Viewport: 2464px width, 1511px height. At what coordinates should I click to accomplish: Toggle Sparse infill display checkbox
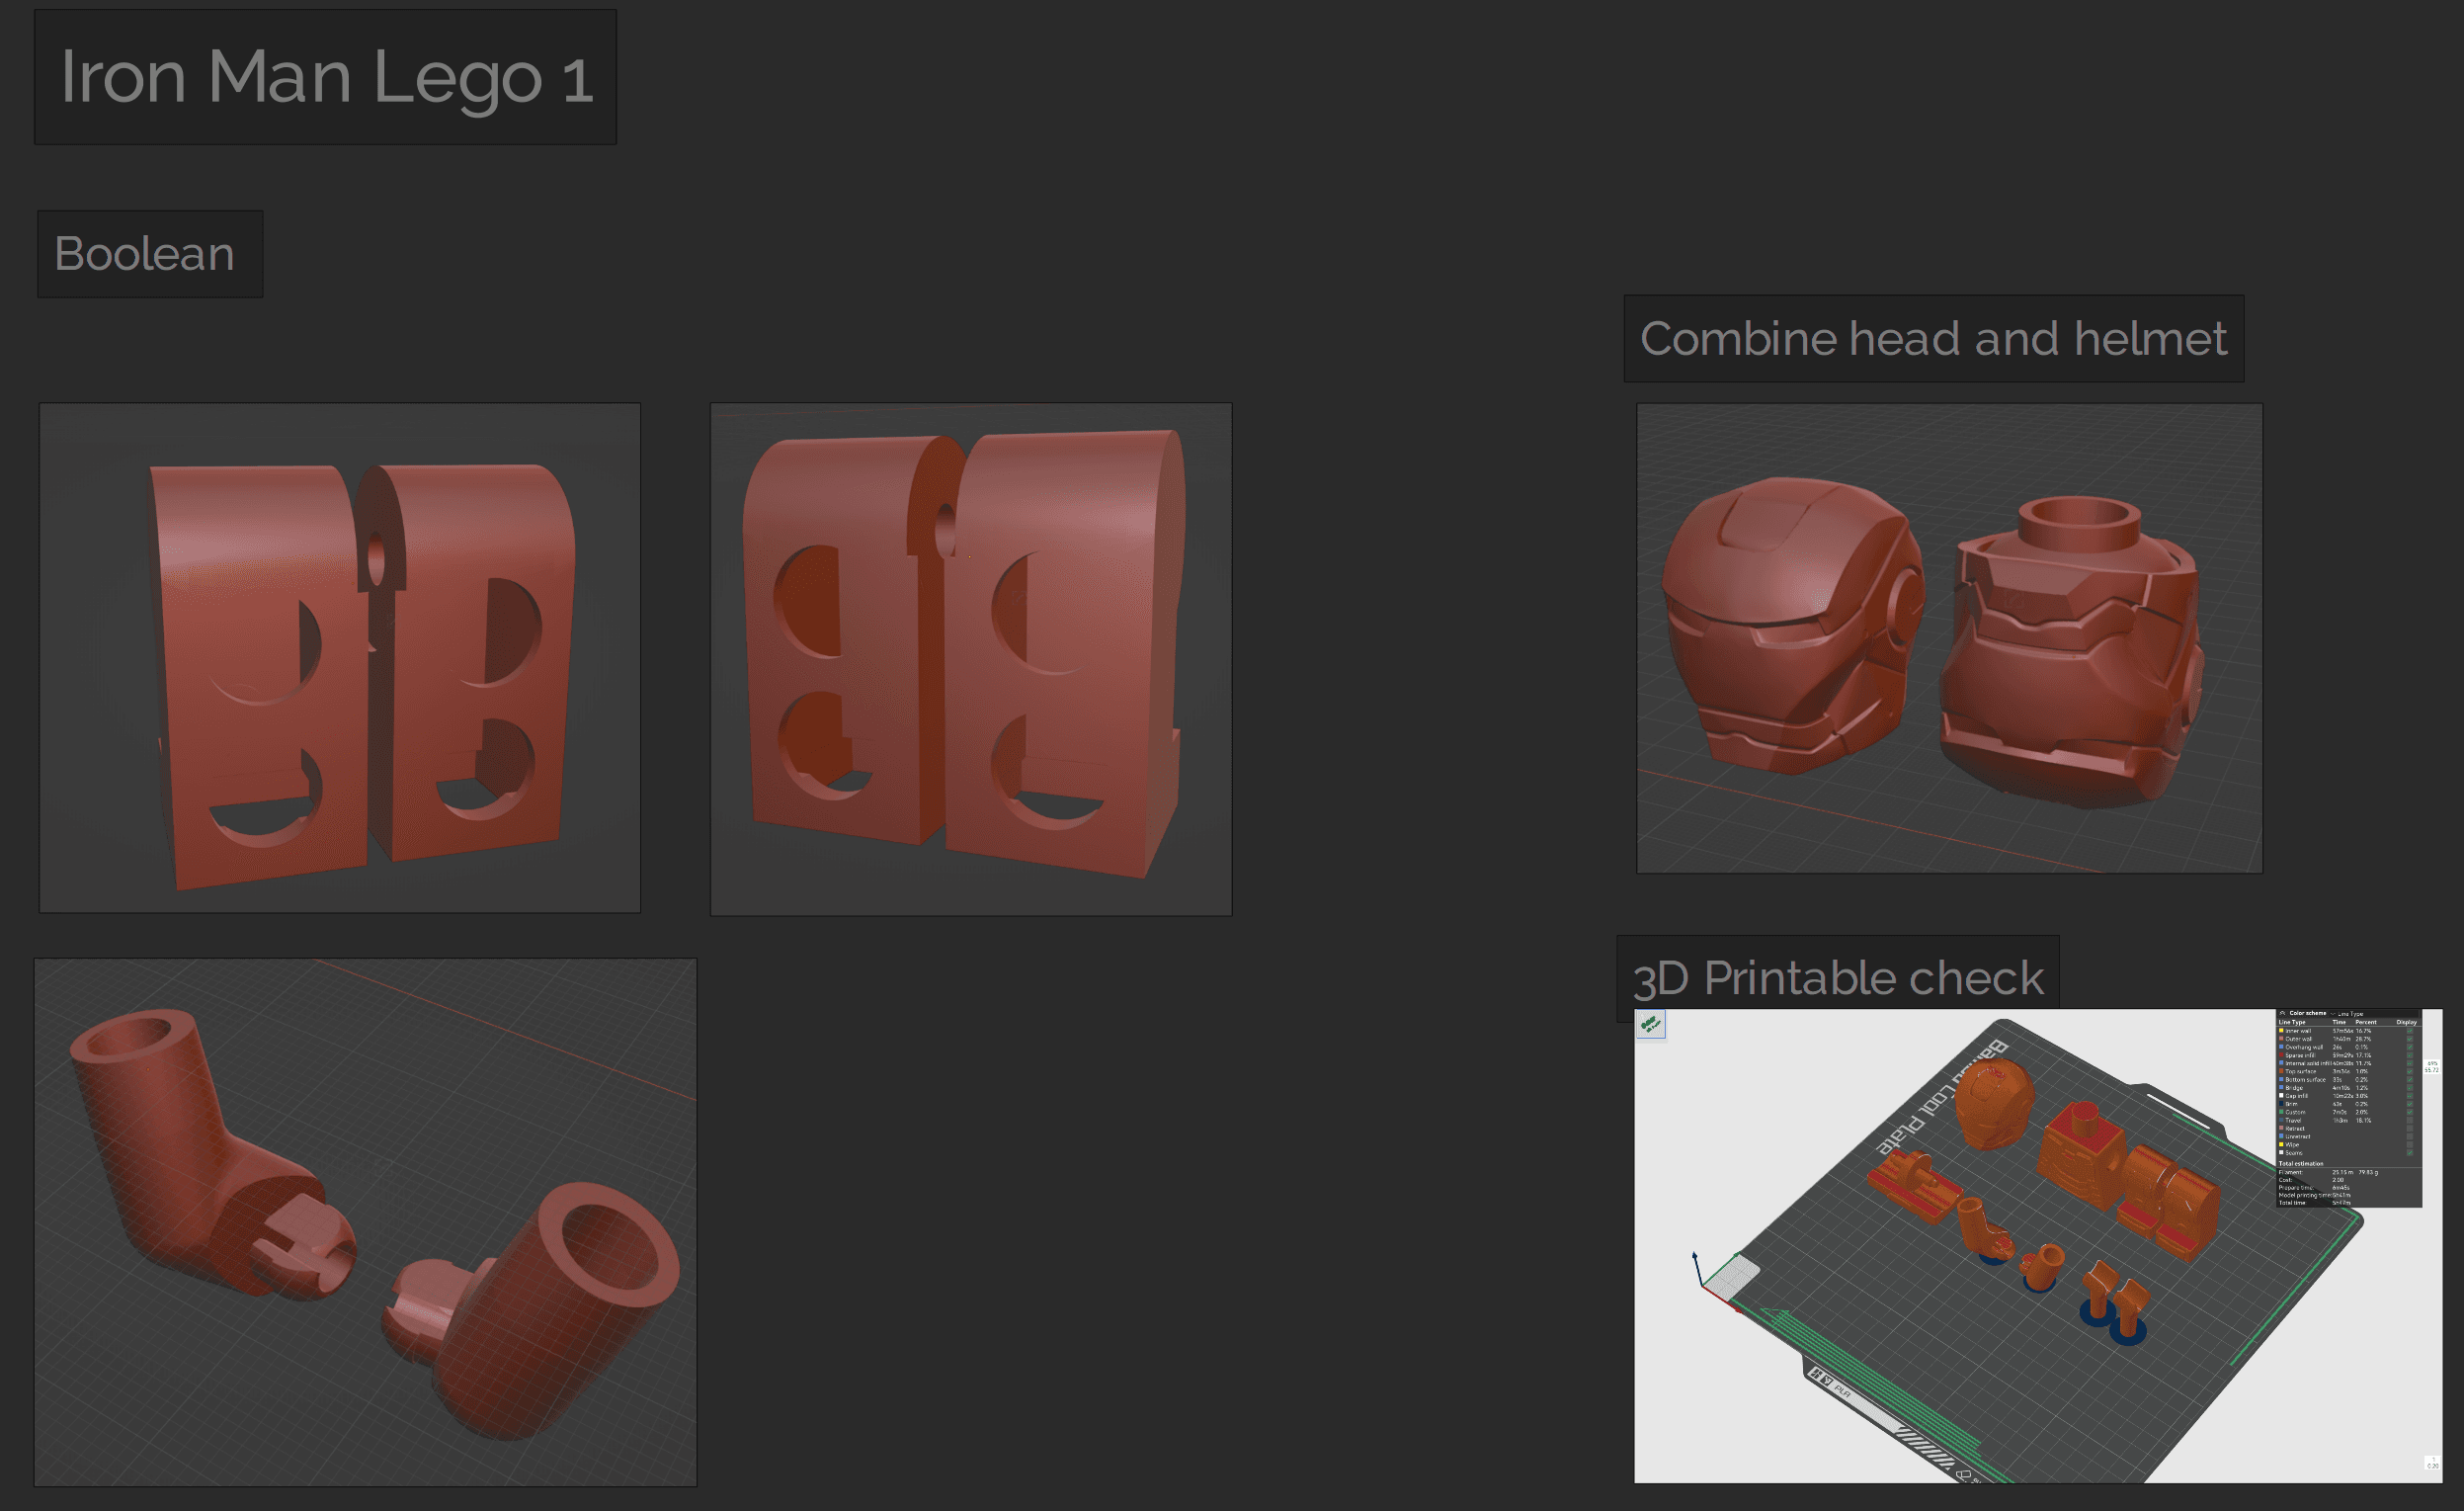tap(2410, 1056)
